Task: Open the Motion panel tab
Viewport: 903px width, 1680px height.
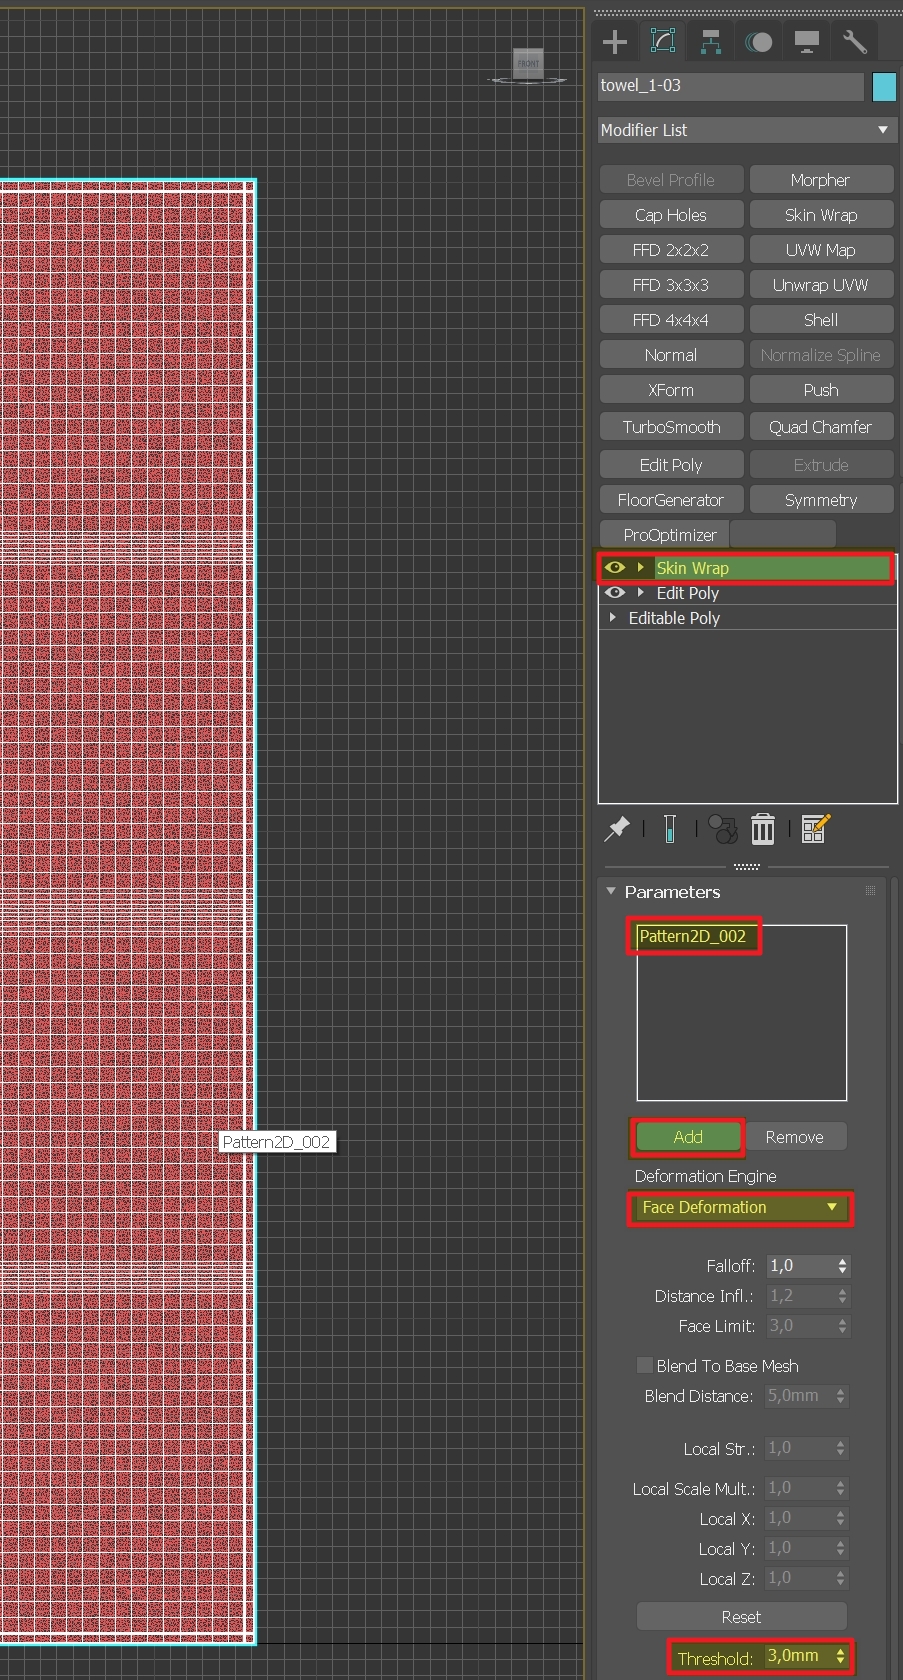Action: coord(759,42)
